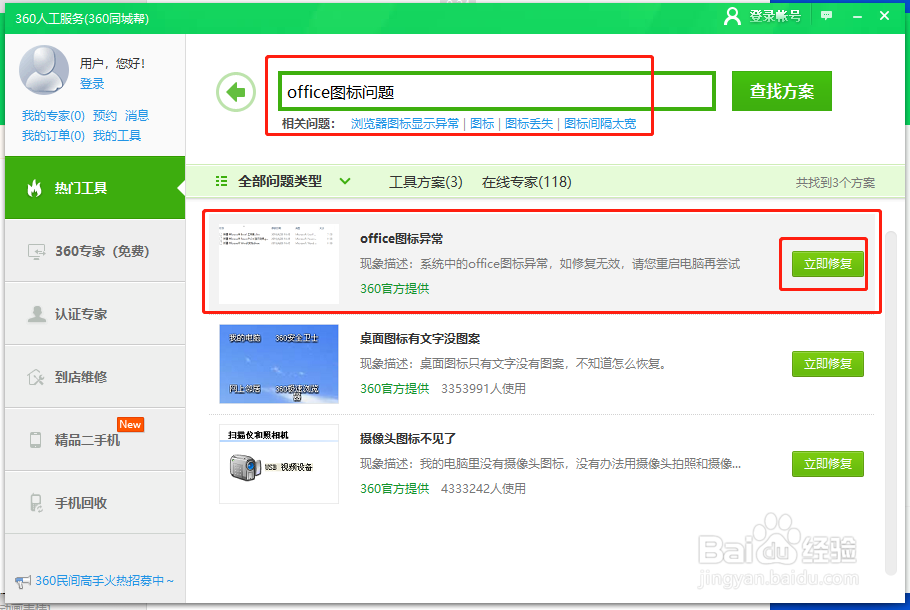Click 立即修复 for 摄像头图标不见了
This screenshot has width=910, height=610.
tap(828, 464)
